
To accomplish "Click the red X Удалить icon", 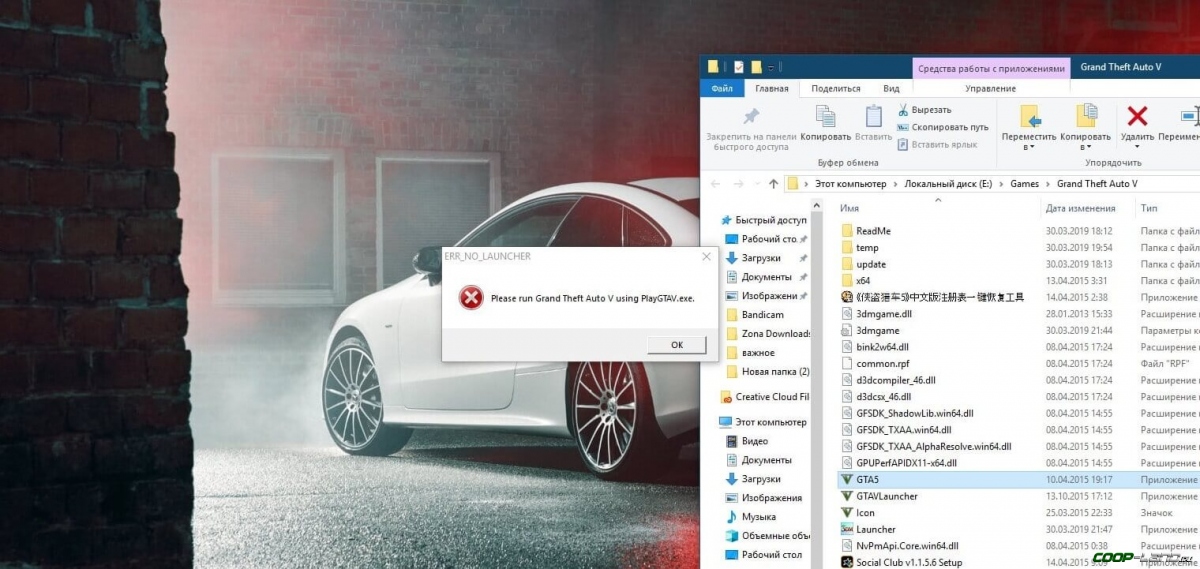I will pyautogui.click(x=1137, y=115).
